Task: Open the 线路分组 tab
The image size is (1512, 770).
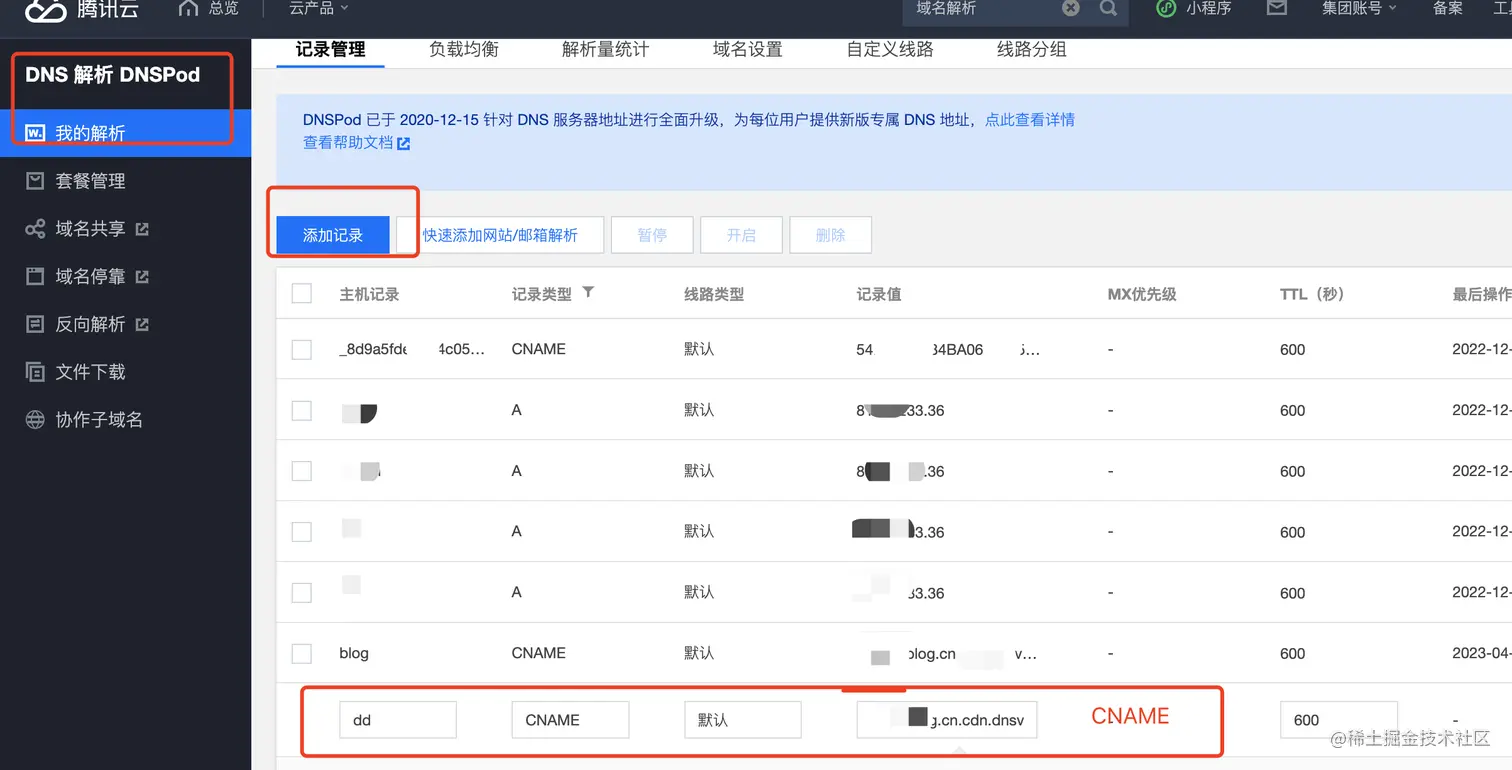Action: [1032, 49]
